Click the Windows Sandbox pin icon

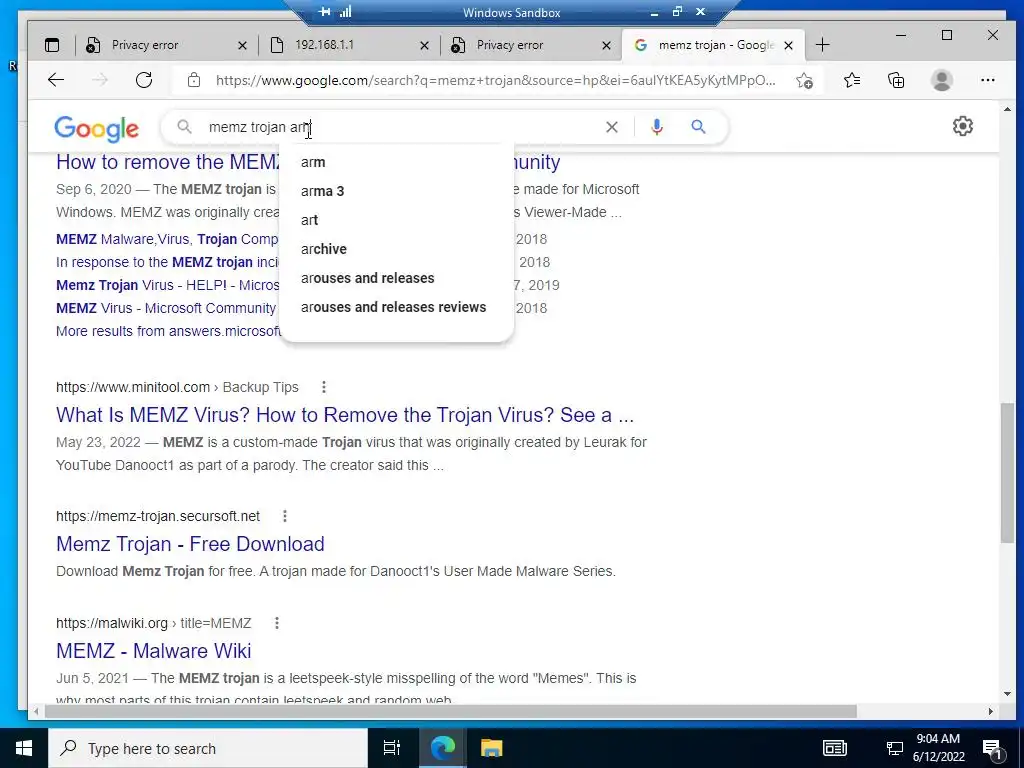point(325,12)
